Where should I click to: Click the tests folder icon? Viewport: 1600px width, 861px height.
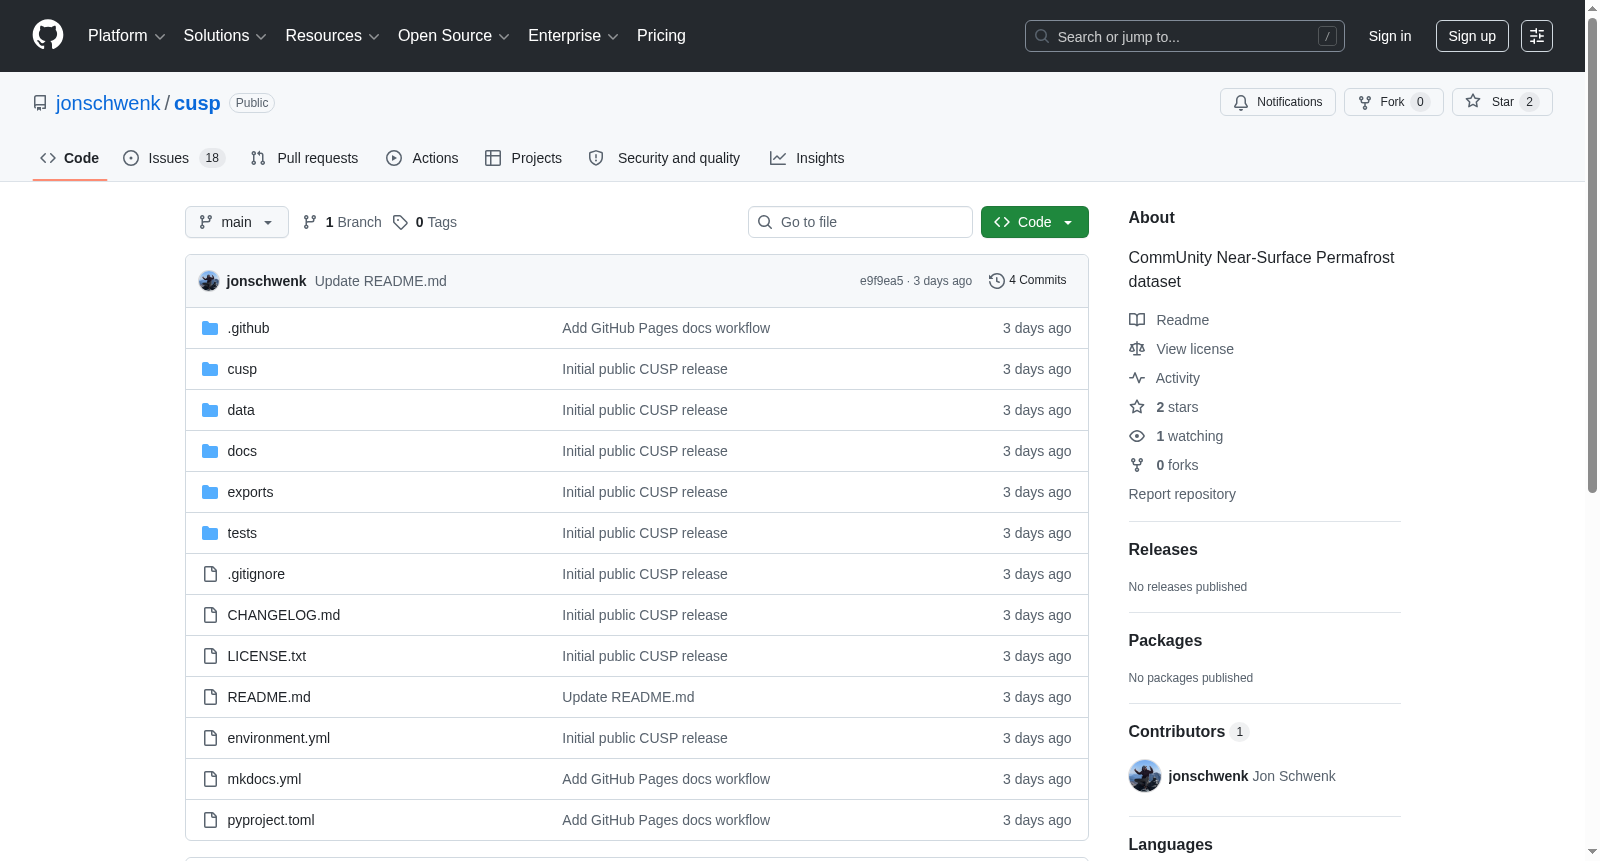[210, 533]
